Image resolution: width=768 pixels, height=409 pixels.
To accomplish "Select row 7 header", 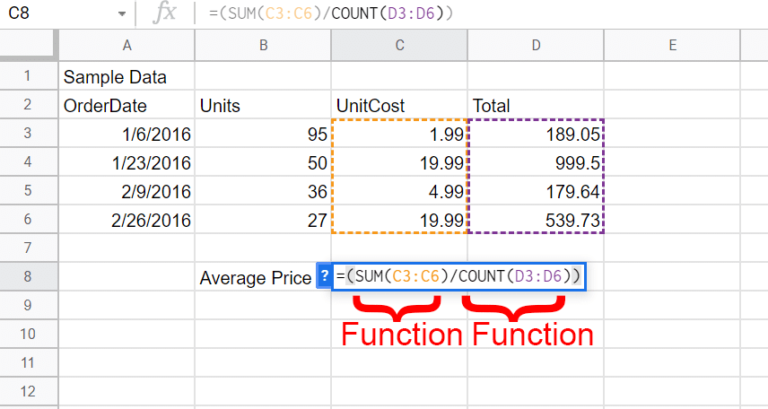I will 28,248.
